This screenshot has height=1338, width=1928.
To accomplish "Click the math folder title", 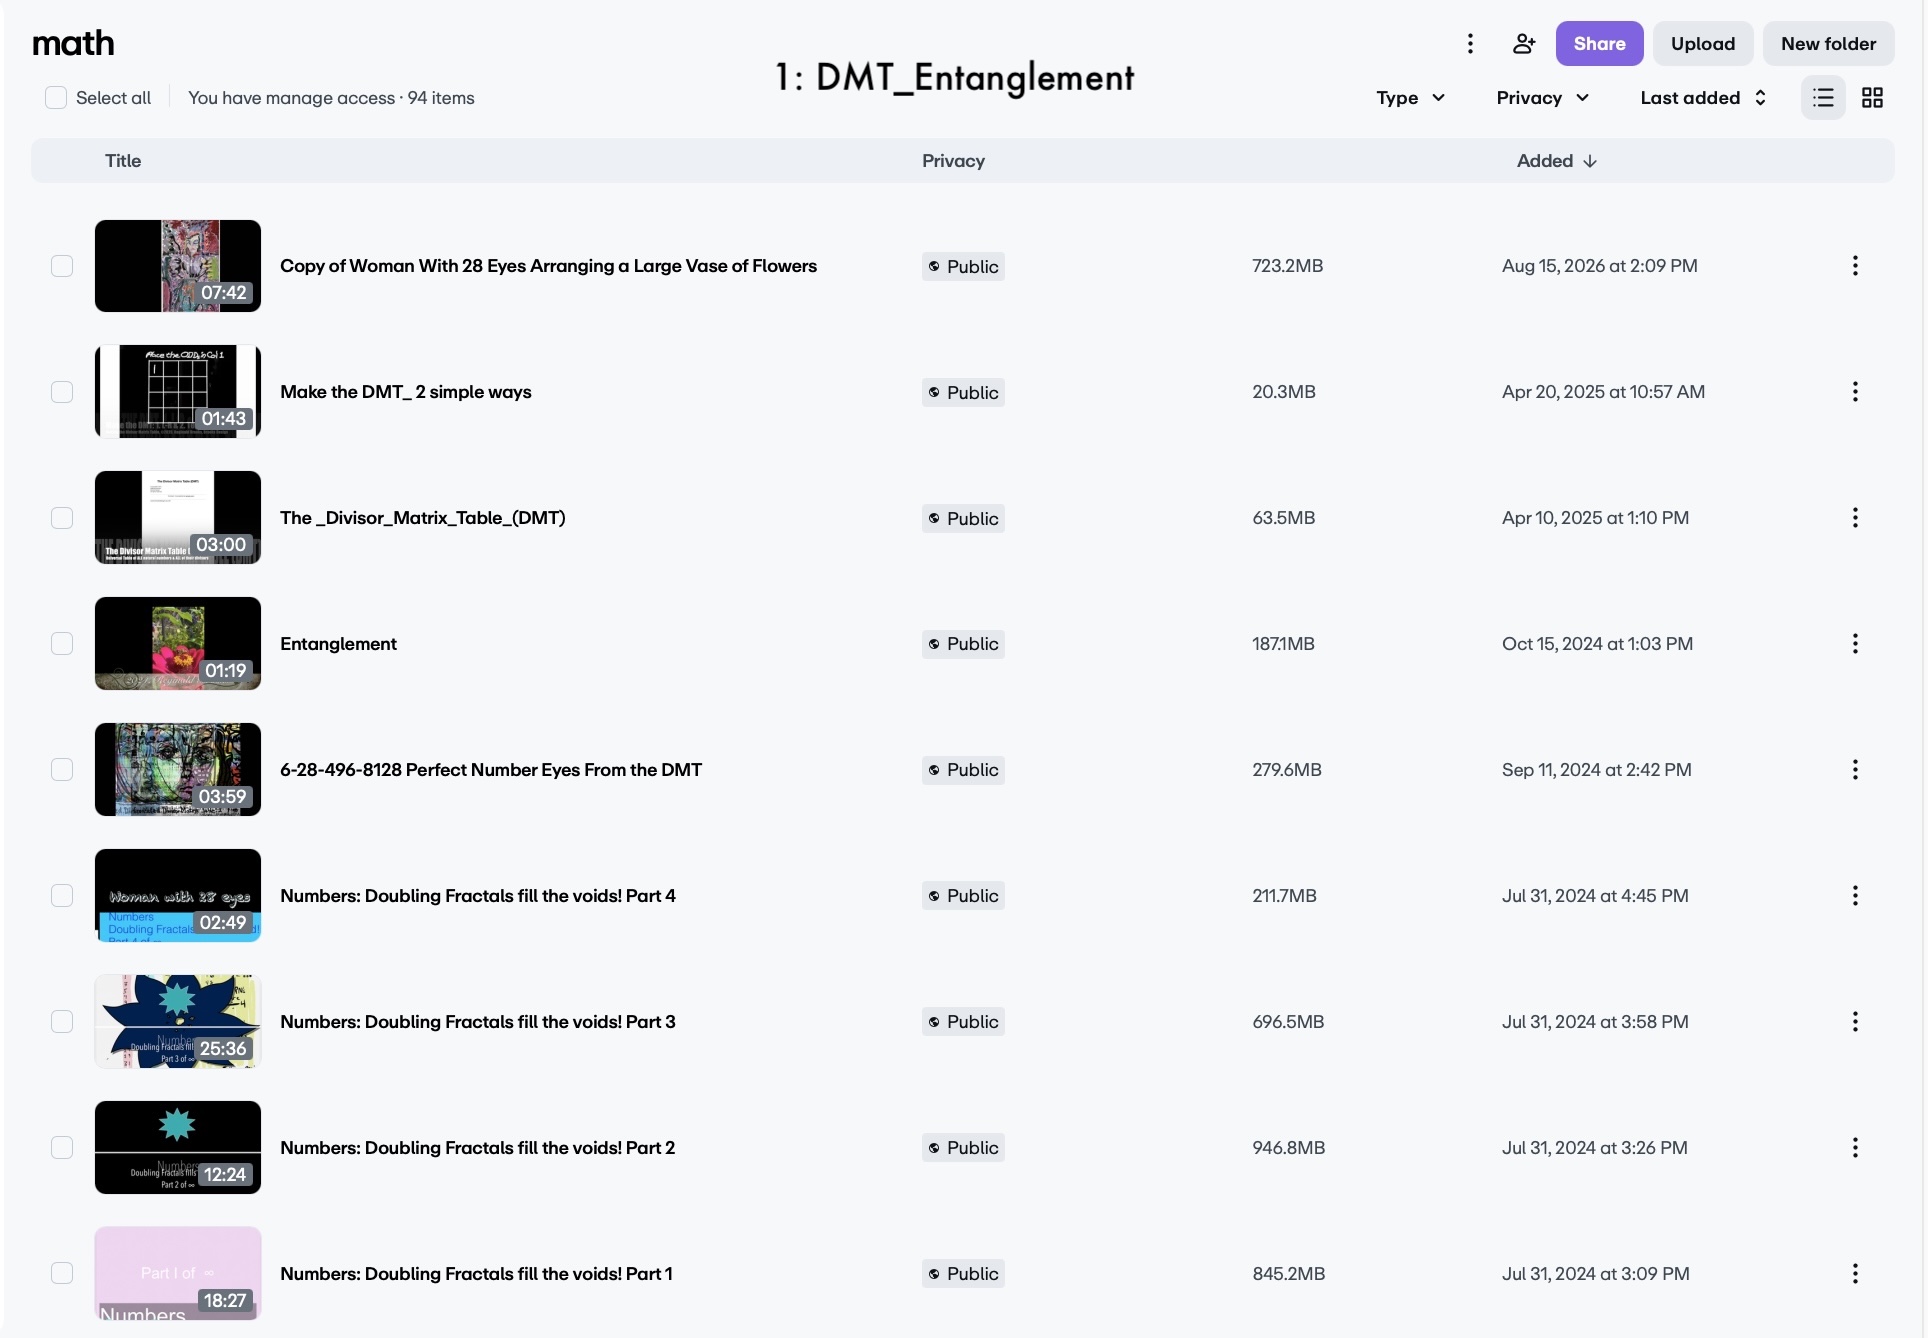I will click(x=73, y=43).
